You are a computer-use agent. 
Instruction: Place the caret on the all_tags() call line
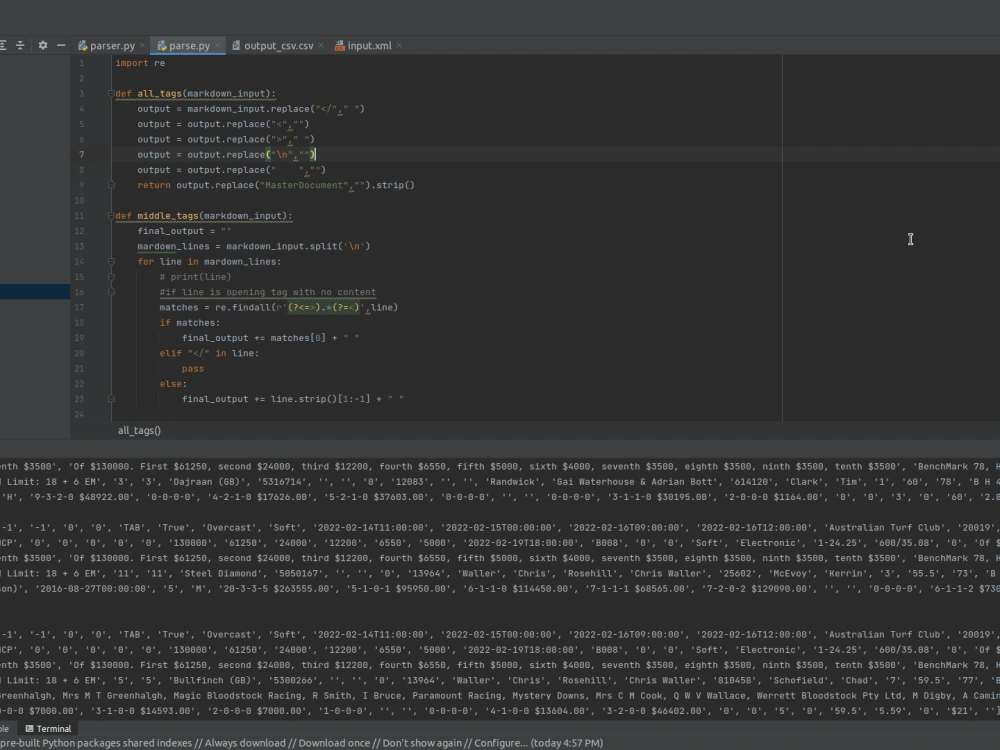(x=137, y=430)
